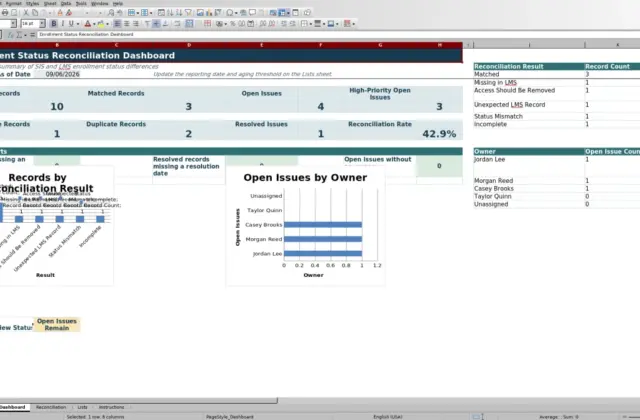Click the Delete Decimal Place icon
Viewport: 640px width, 420px height.
tap(272, 24)
